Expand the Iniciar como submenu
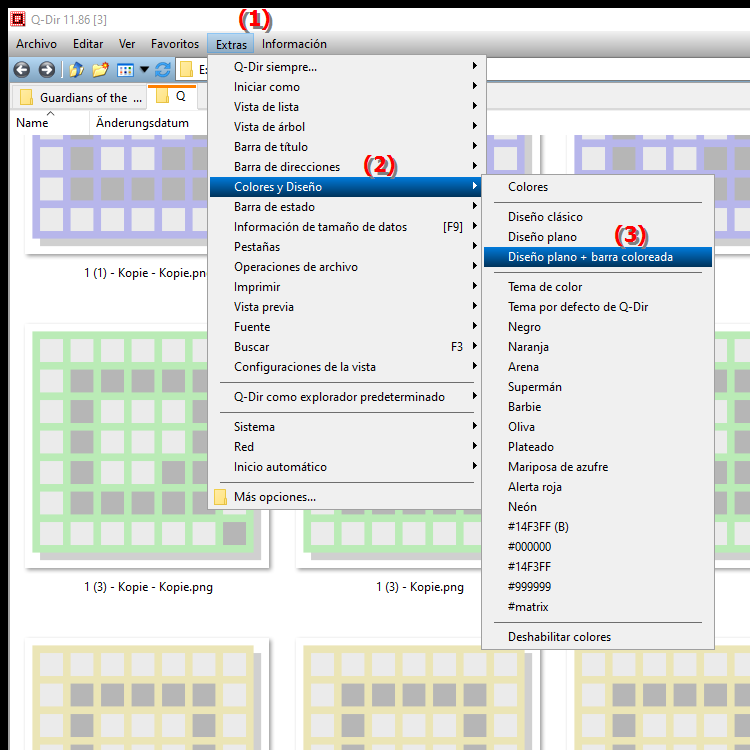This screenshot has height=750, width=750. (345, 87)
